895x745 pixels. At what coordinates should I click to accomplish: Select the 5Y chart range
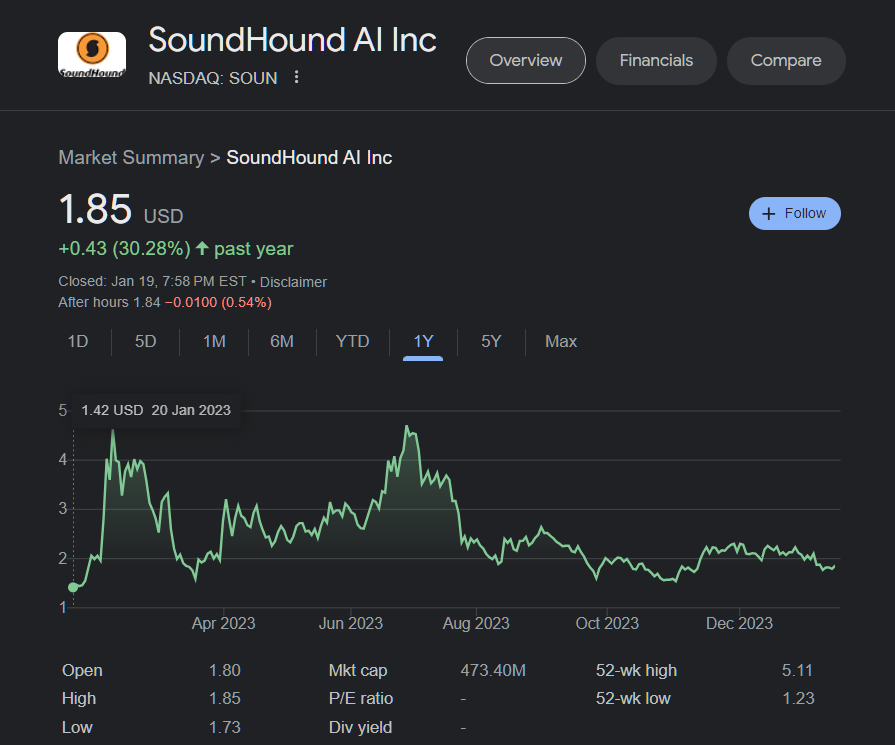pyautogui.click(x=491, y=341)
